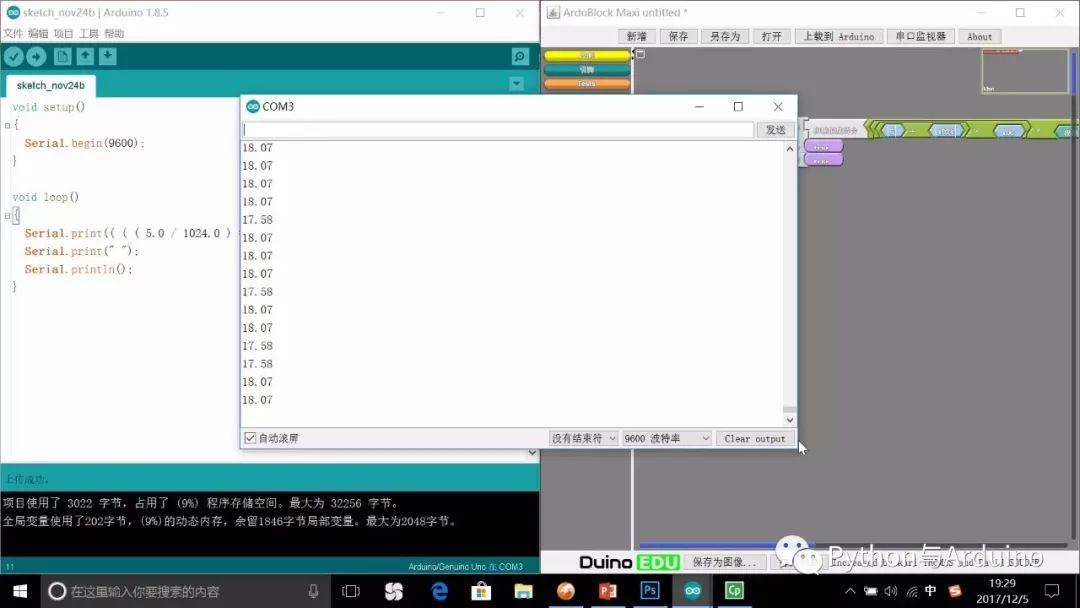Open the Windows Start menu
This screenshot has width=1080, height=608.
(20, 591)
